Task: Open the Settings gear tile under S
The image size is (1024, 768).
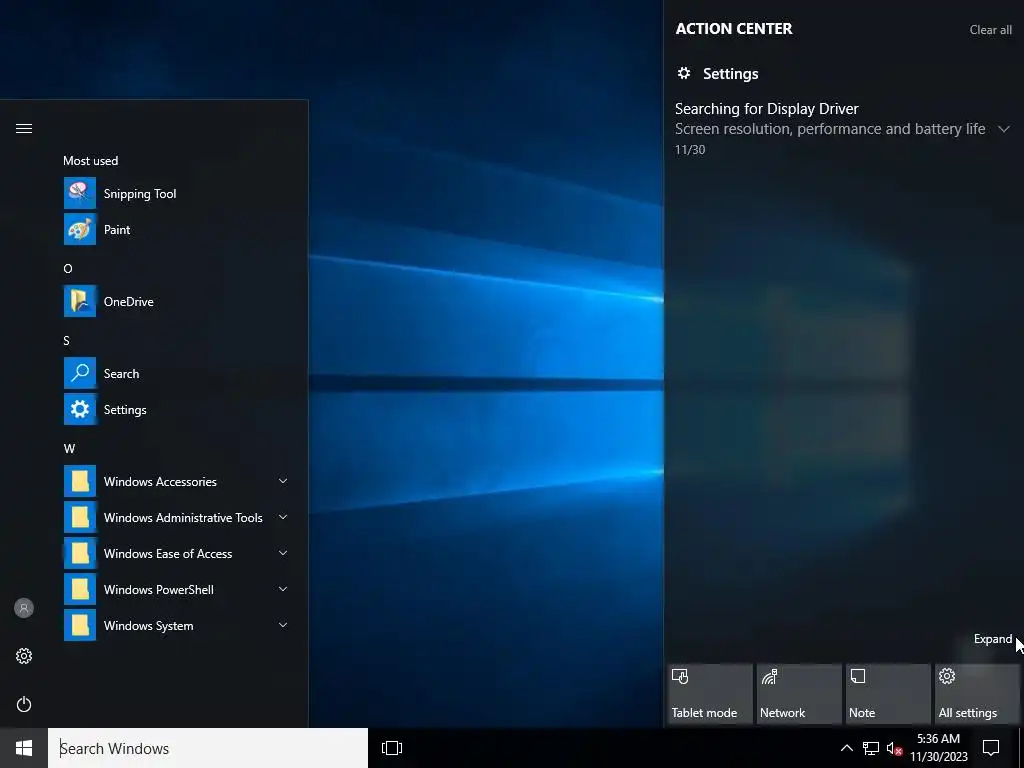Action: pyautogui.click(x=80, y=409)
